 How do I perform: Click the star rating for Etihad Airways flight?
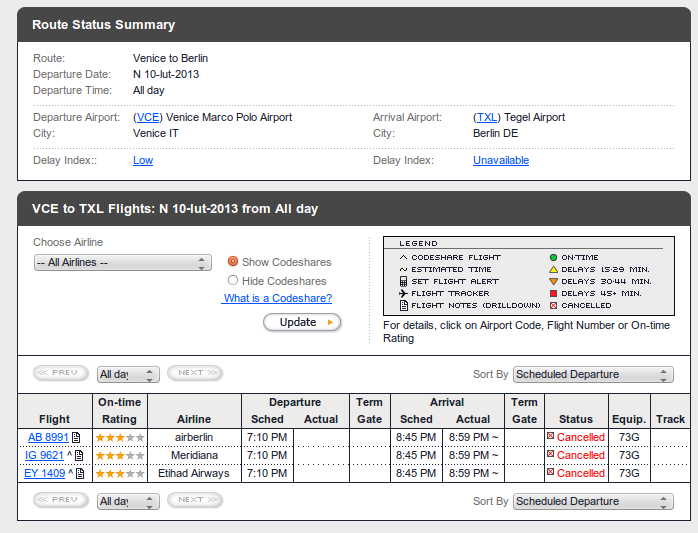point(120,473)
